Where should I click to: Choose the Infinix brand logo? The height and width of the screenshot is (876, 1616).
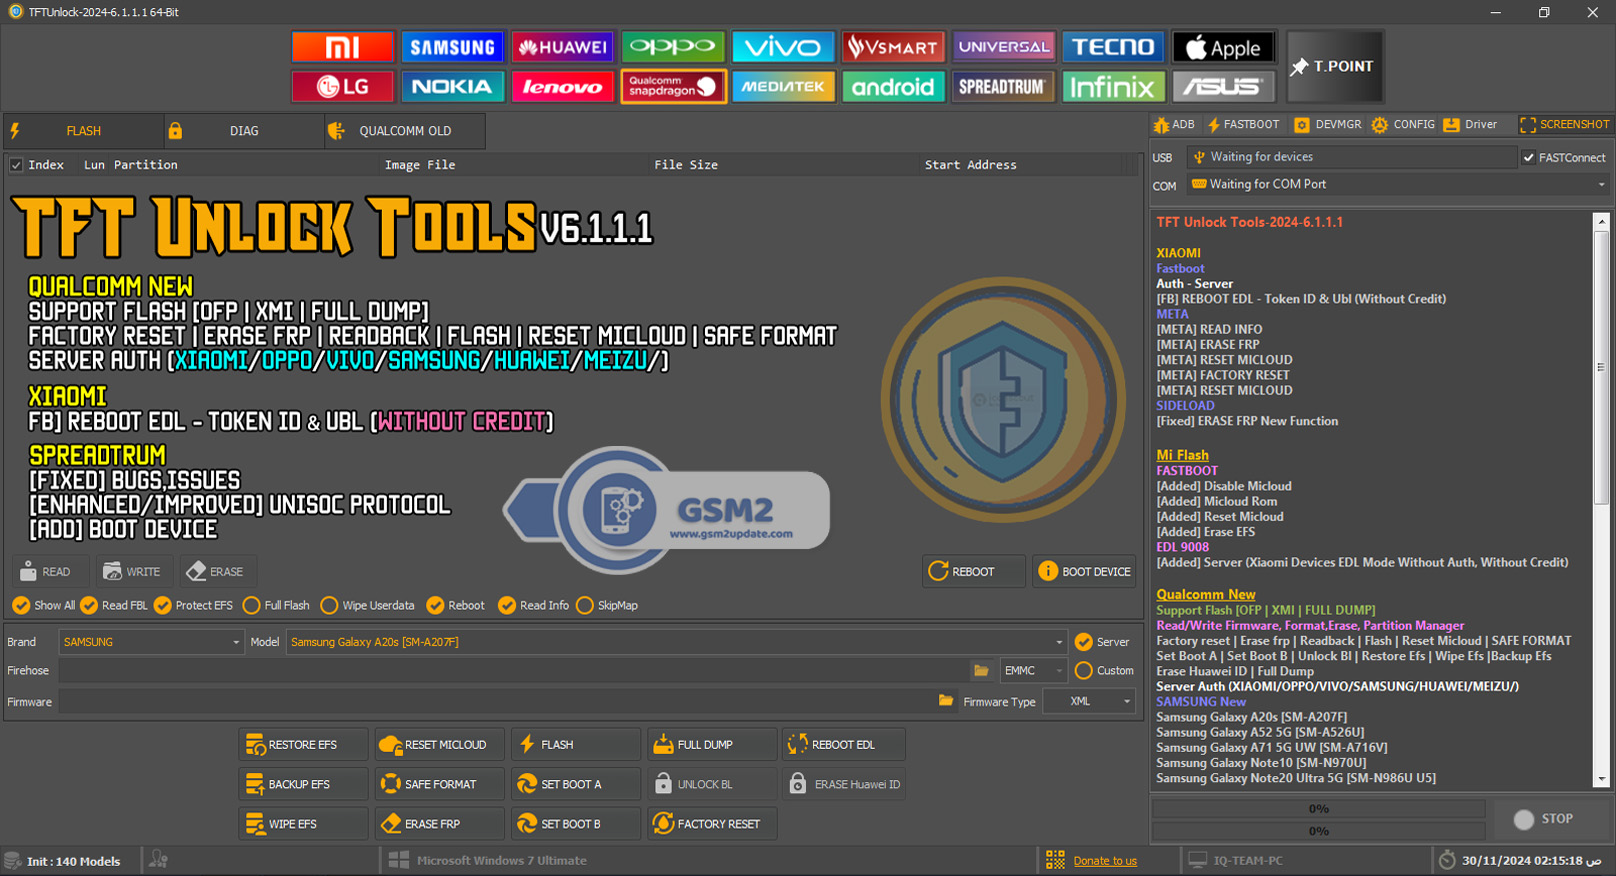pyautogui.click(x=1113, y=87)
